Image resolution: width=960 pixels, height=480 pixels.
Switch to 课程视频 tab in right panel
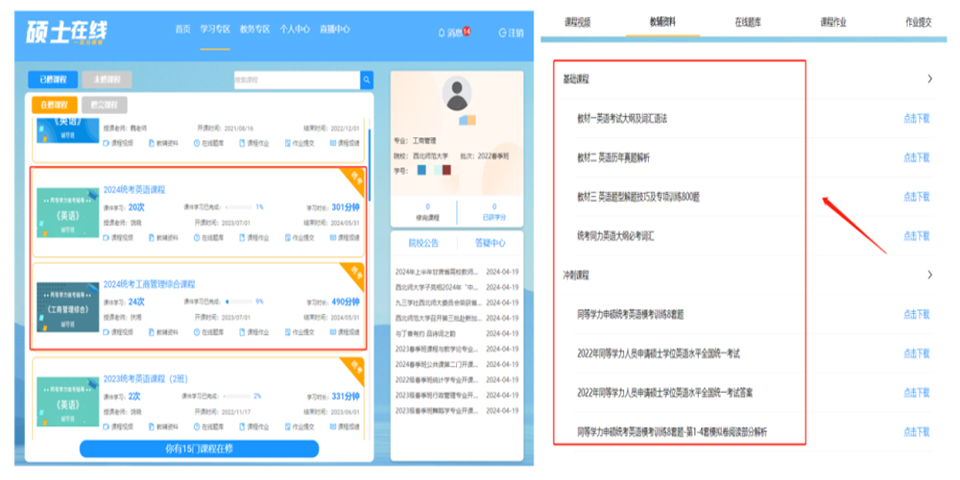577,23
